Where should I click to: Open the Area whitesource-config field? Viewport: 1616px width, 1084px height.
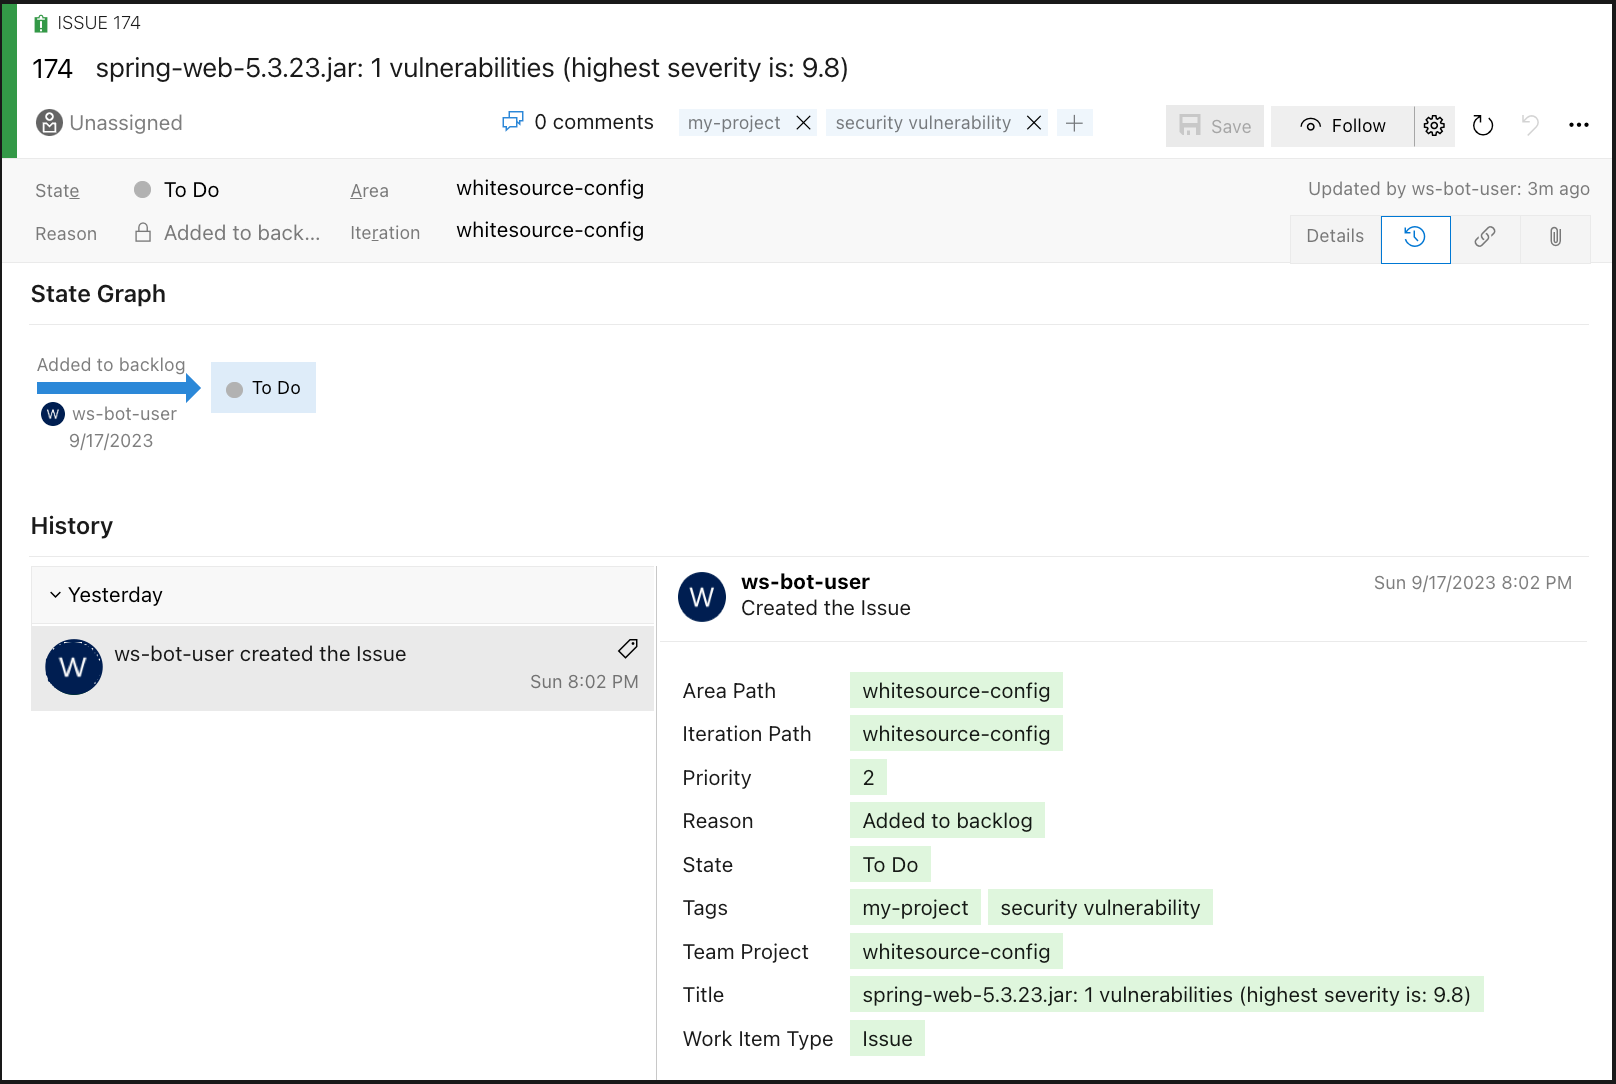(x=550, y=189)
